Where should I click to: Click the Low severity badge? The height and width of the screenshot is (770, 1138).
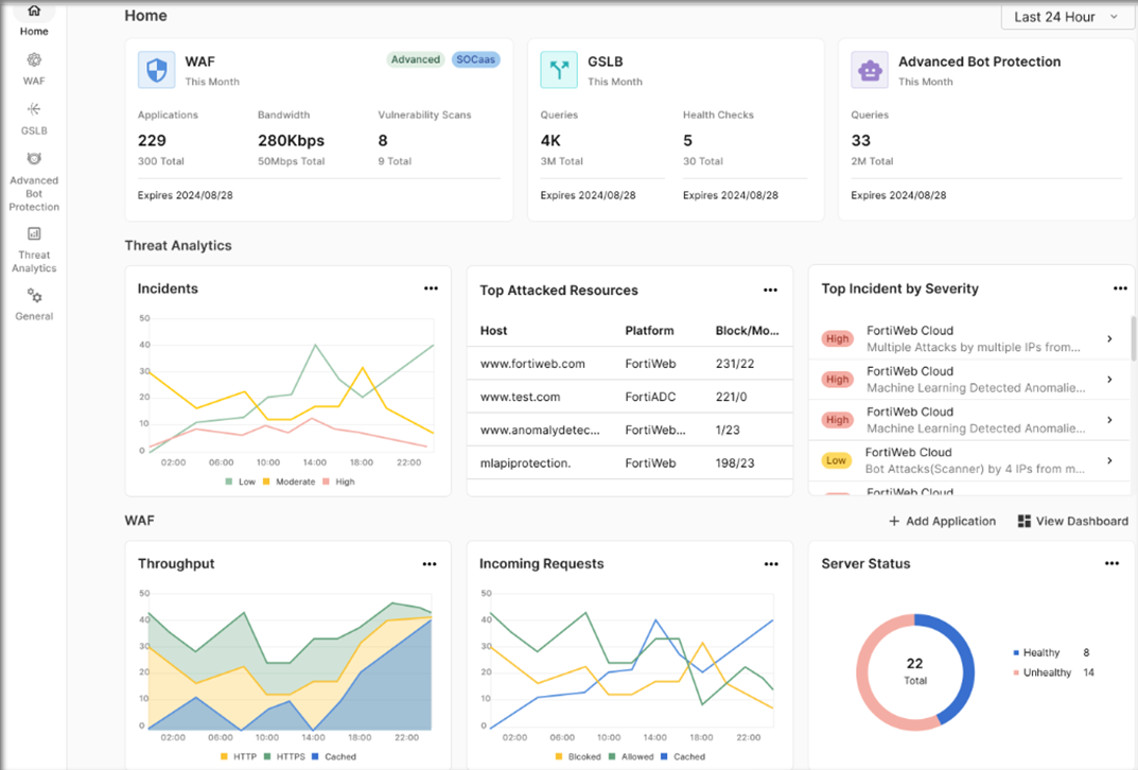click(836, 461)
